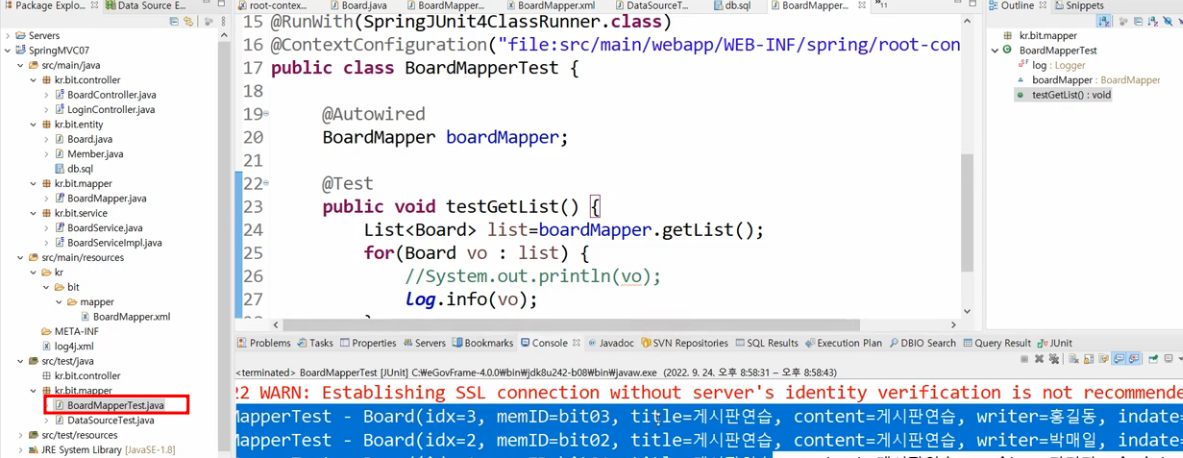Open the Bookmarks tab

(x=483, y=343)
